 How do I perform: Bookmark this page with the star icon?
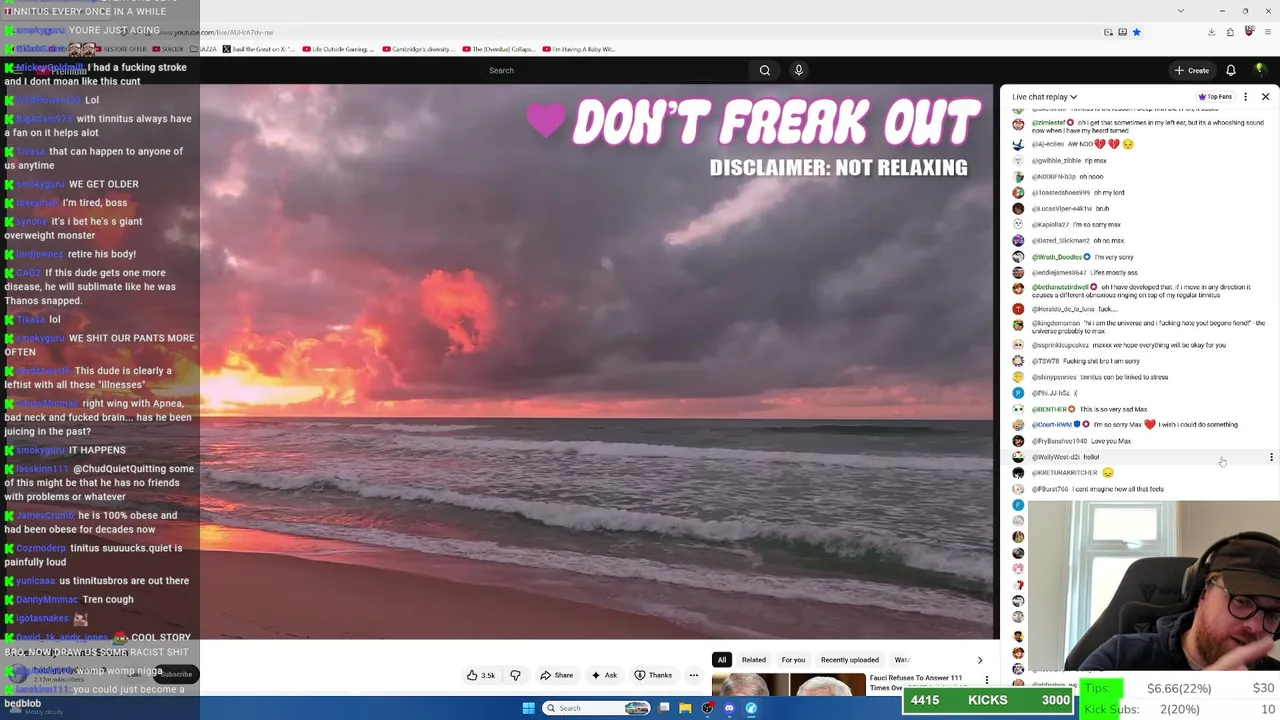click(1136, 32)
